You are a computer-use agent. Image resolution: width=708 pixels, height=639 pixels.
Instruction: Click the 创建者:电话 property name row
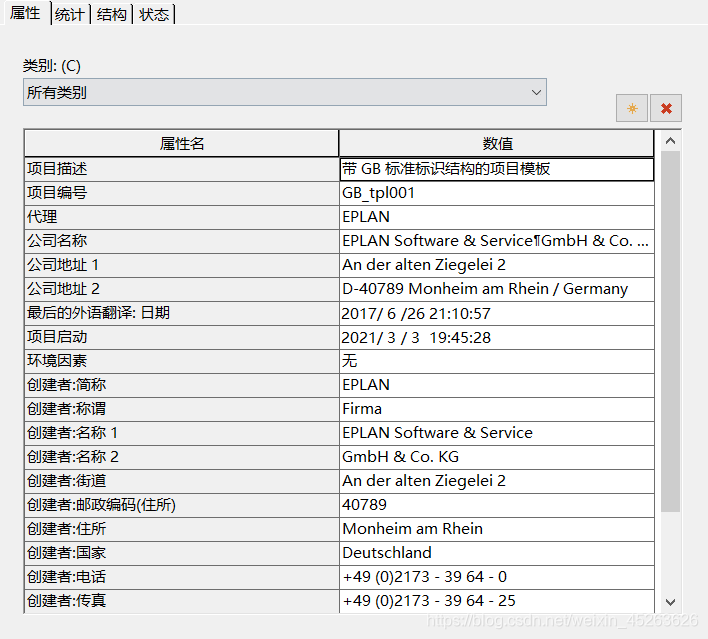181,577
